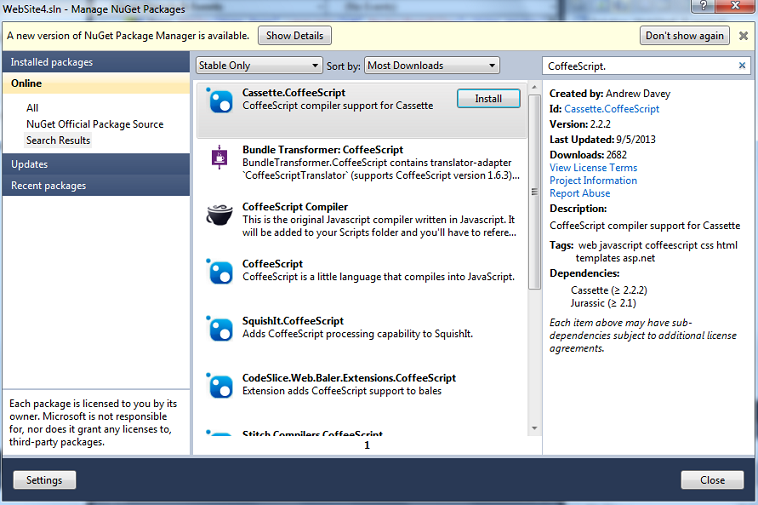The height and width of the screenshot is (505, 758).
Task: Clear the CoffeeScript search box text
Action: [742, 65]
